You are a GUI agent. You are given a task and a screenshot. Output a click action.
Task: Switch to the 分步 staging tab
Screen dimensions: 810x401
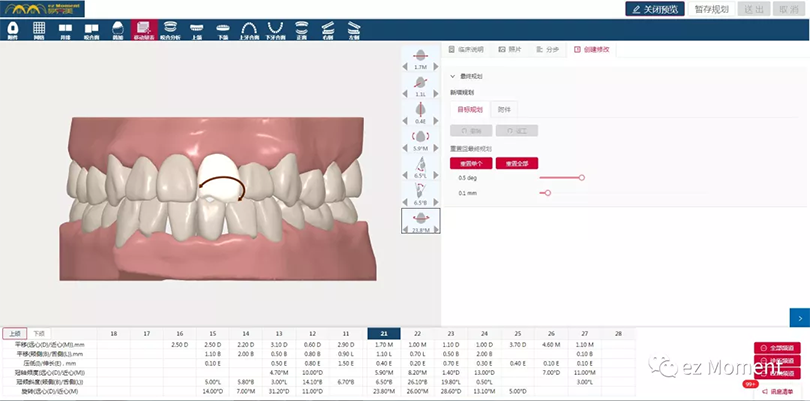(x=548, y=48)
